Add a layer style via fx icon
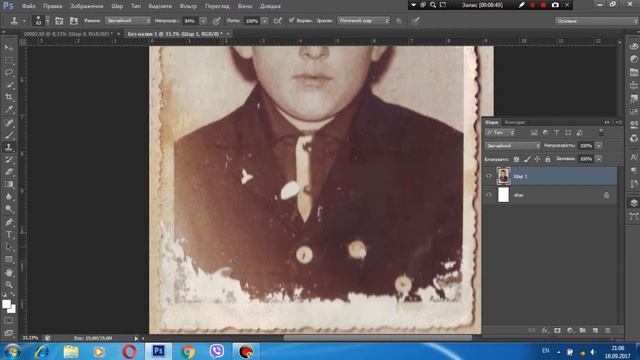Screen dimensions: 640x360 545,330
